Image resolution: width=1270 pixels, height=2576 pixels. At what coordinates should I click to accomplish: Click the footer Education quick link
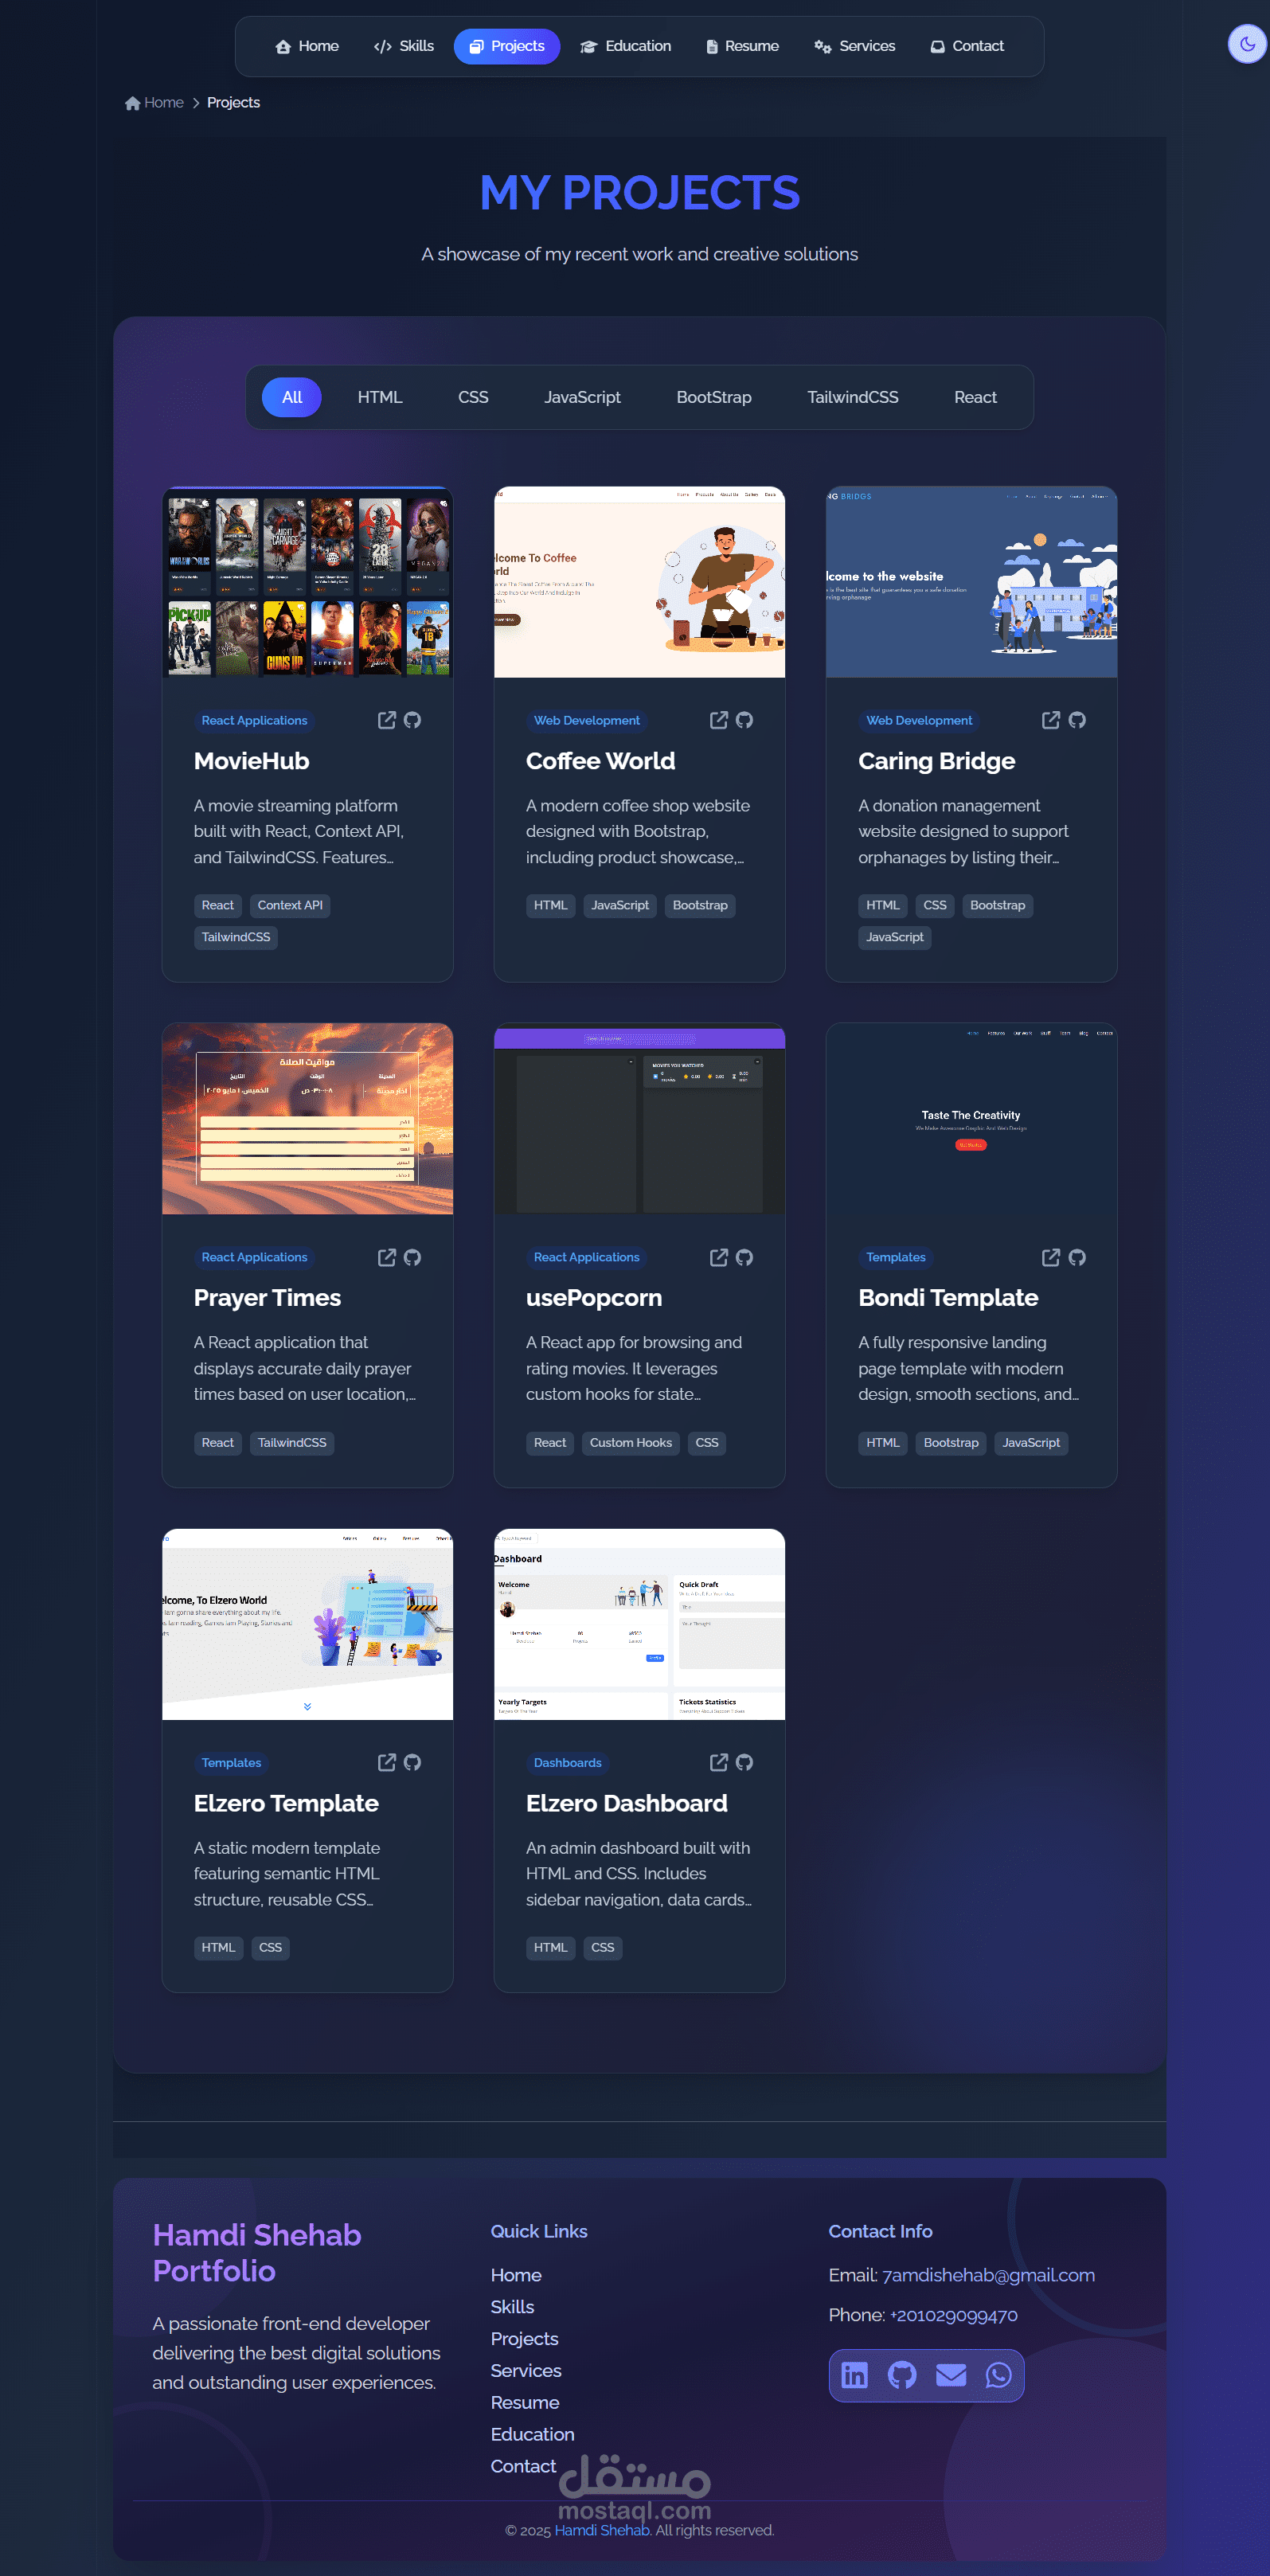click(x=533, y=2435)
